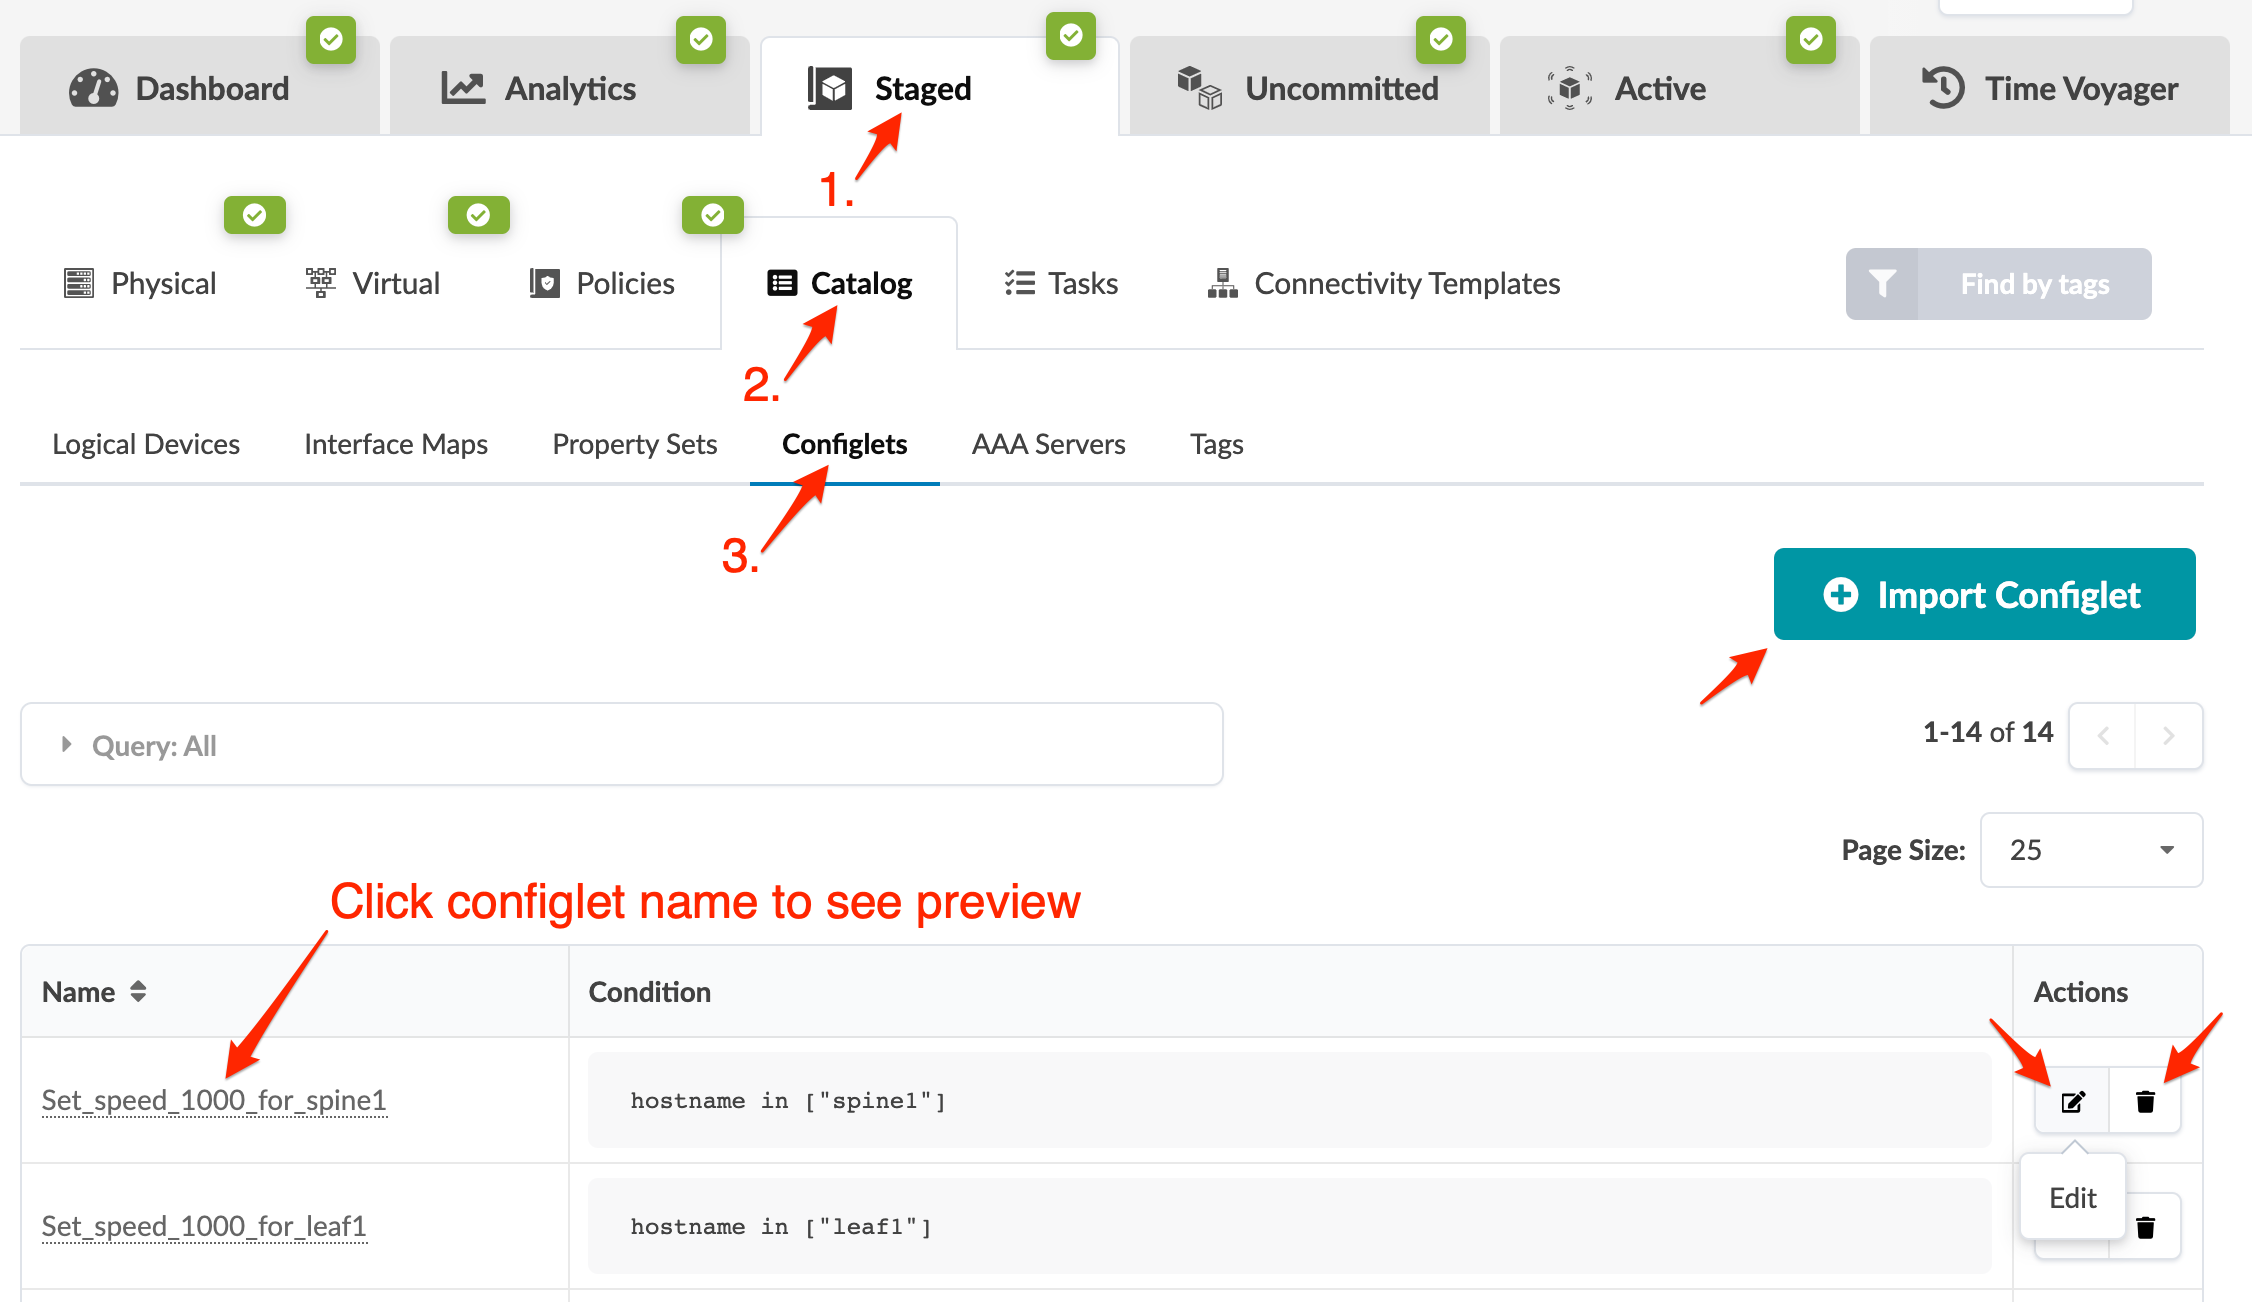Go to previous page of configlets
The height and width of the screenshot is (1302, 2252).
click(x=2103, y=736)
